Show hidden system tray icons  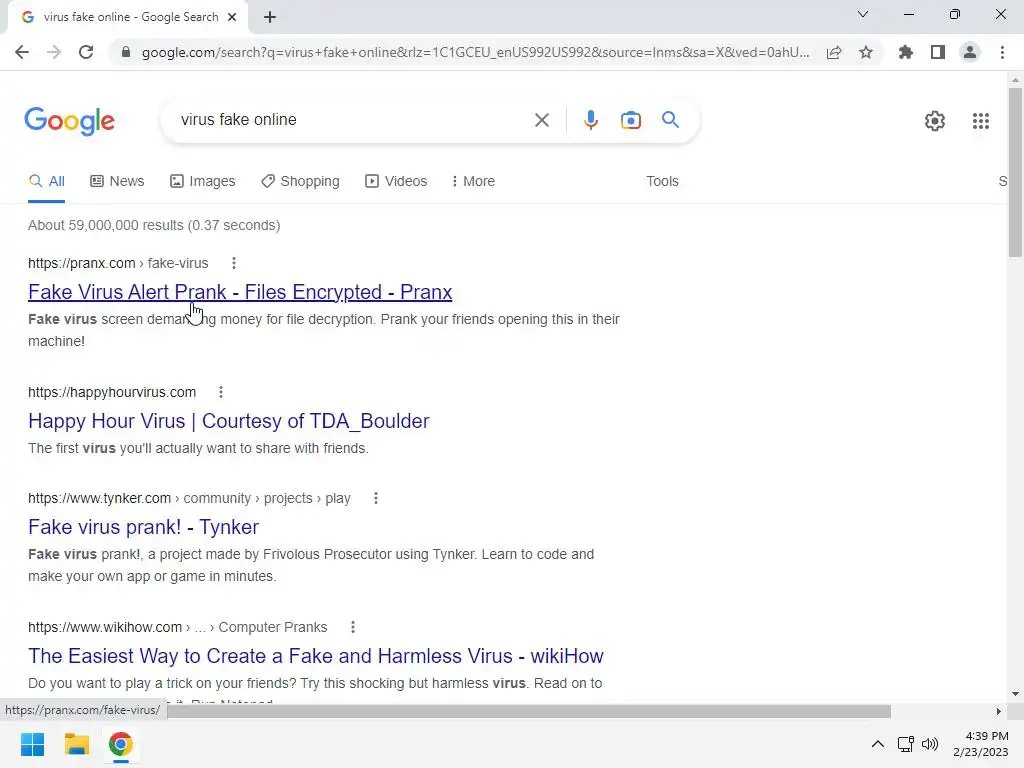click(878, 744)
